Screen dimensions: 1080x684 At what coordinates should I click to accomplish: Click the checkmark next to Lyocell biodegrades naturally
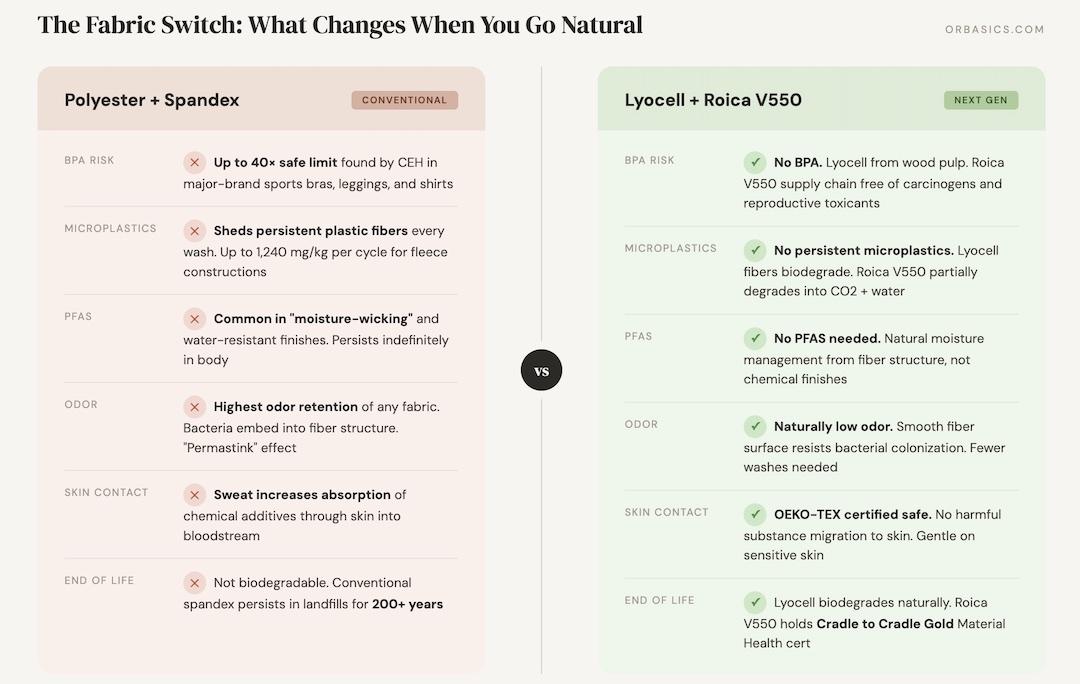pos(755,602)
